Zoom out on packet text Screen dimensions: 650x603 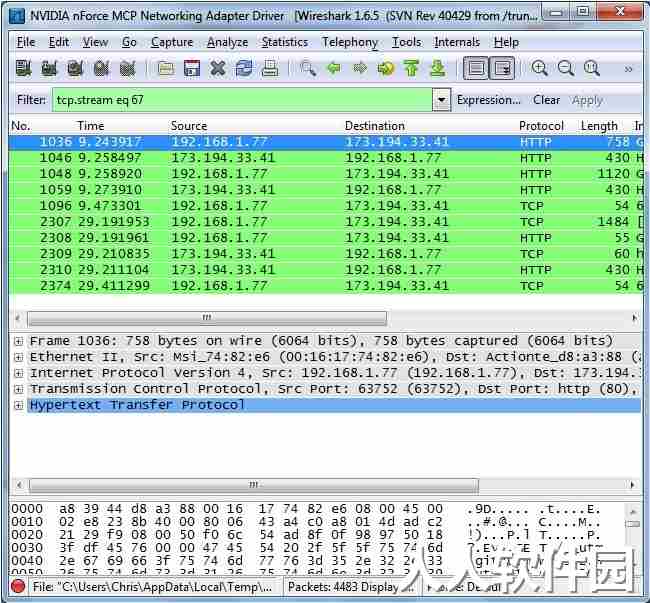[x=566, y=68]
